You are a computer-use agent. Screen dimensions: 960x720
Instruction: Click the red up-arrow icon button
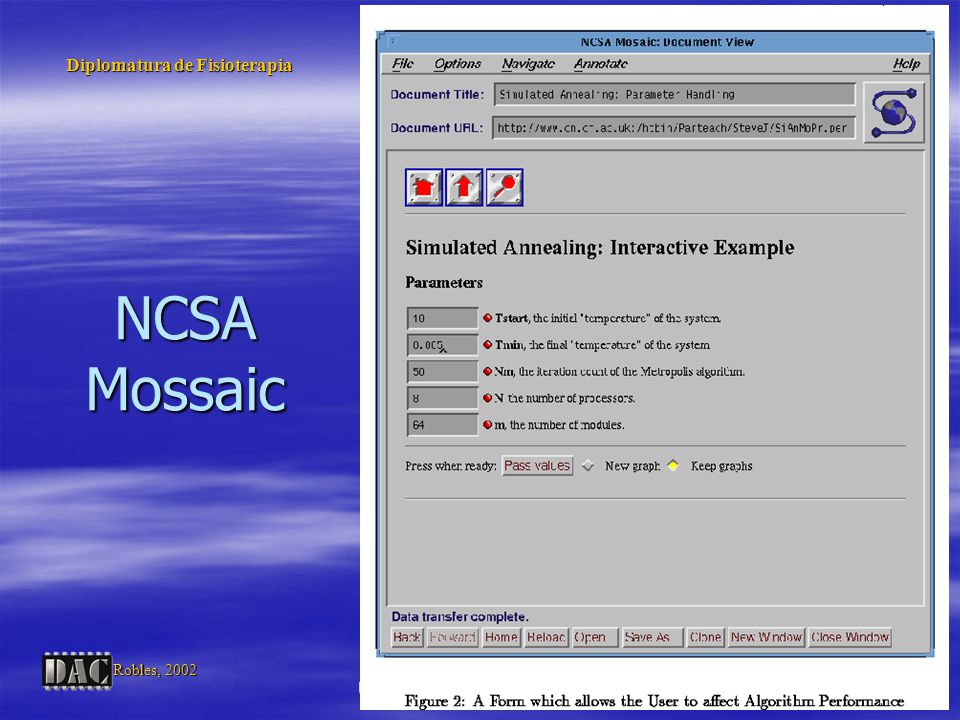pyautogui.click(x=464, y=187)
